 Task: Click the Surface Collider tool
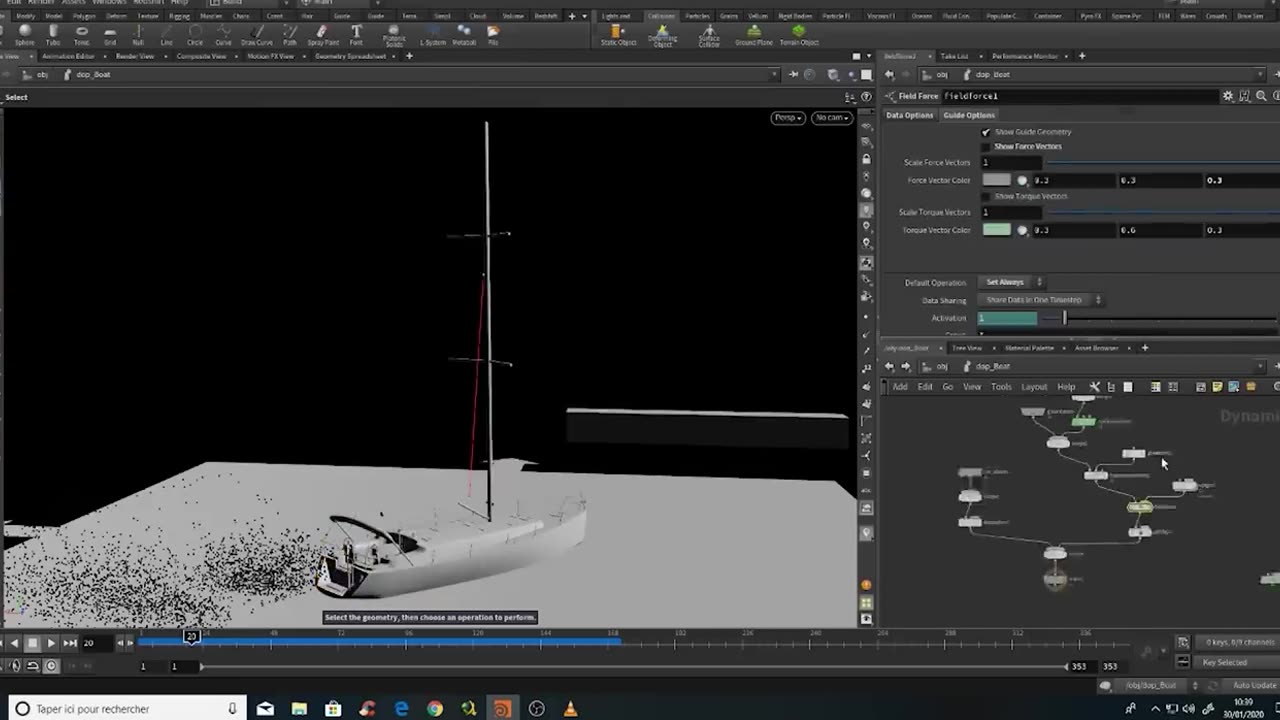[x=709, y=36]
